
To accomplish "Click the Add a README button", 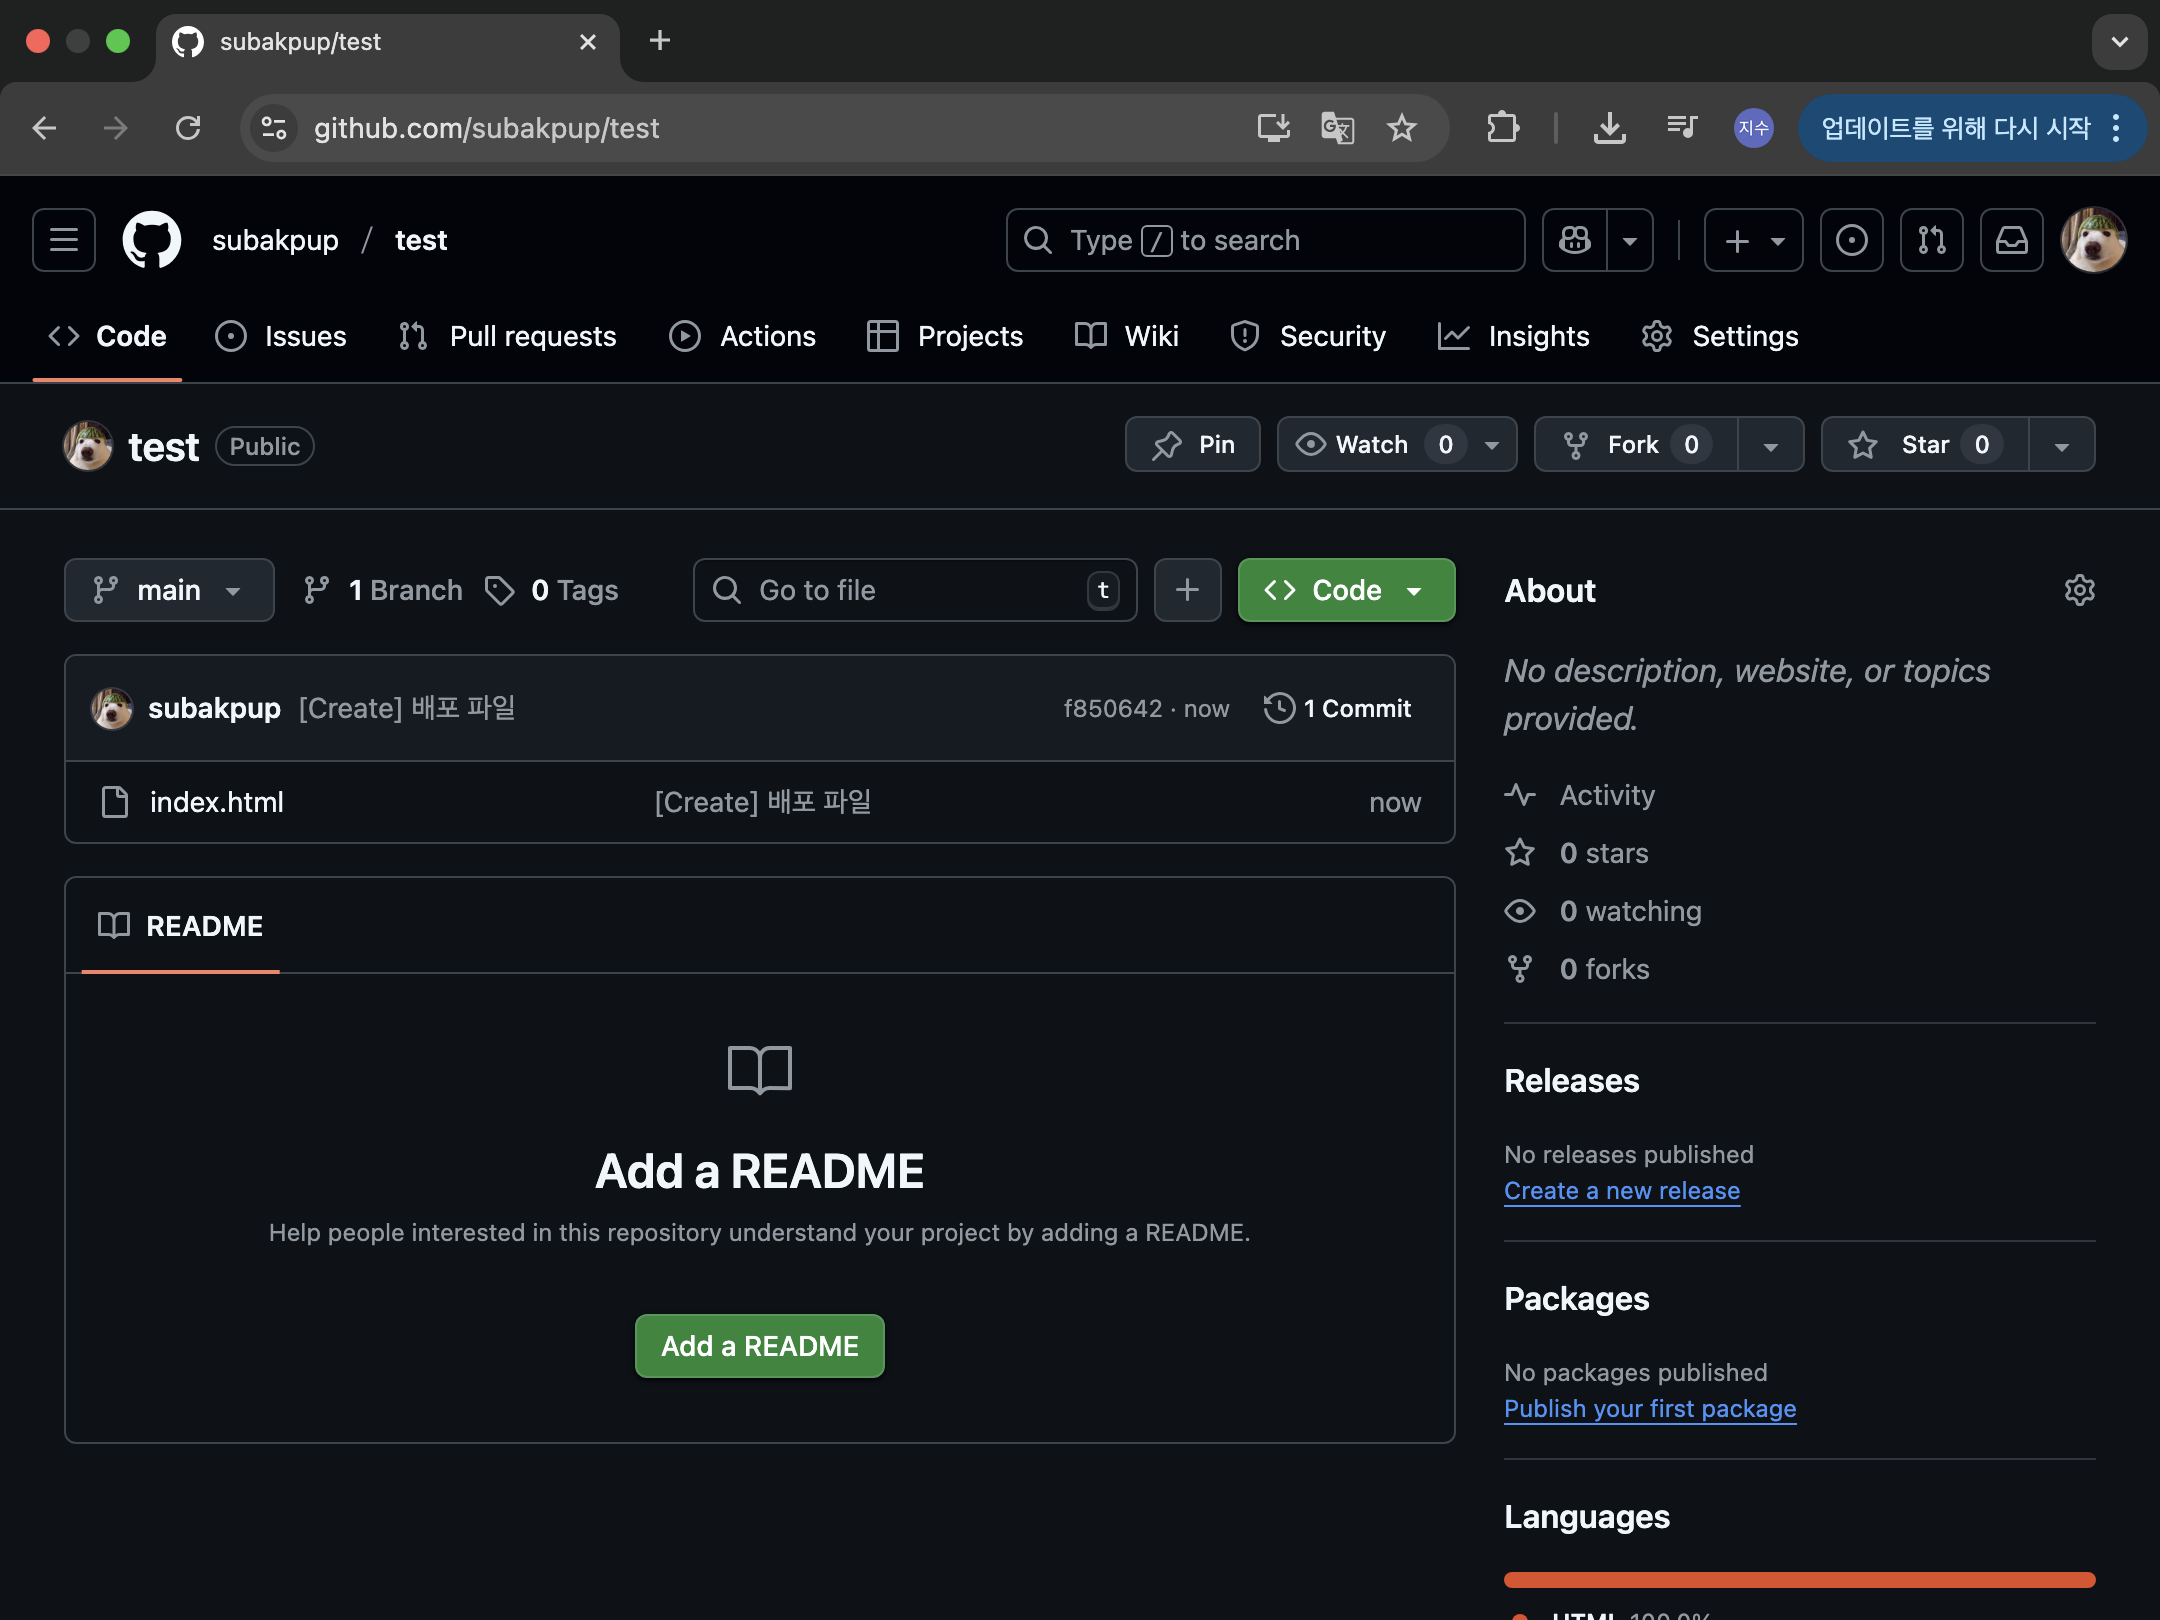I will point(759,1346).
